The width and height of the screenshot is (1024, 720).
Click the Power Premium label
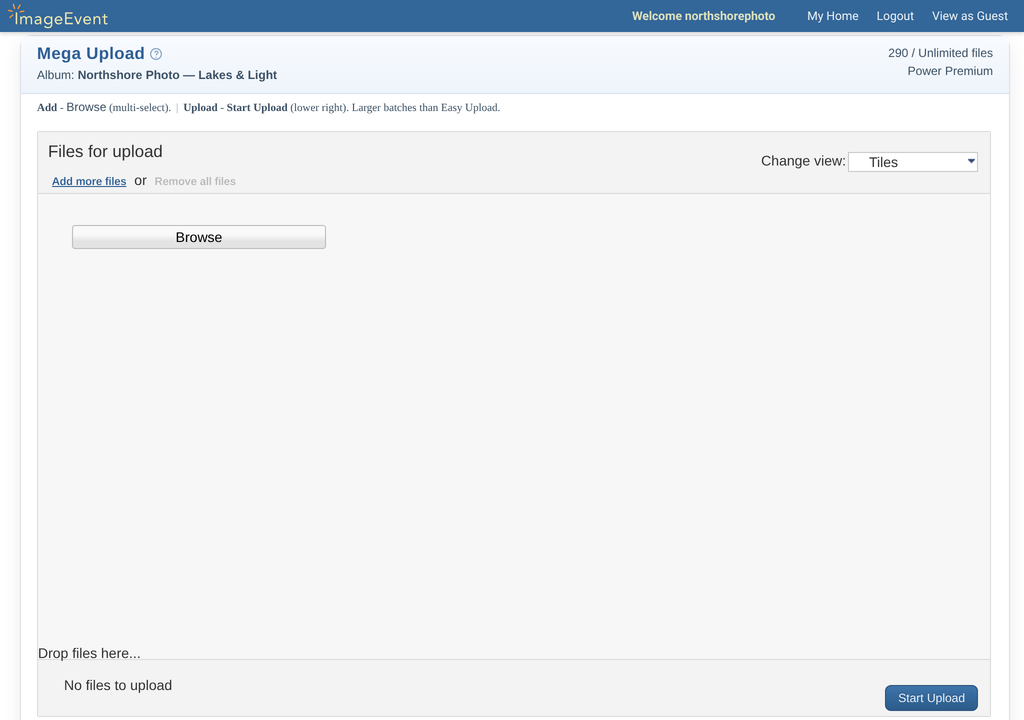[x=950, y=71]
